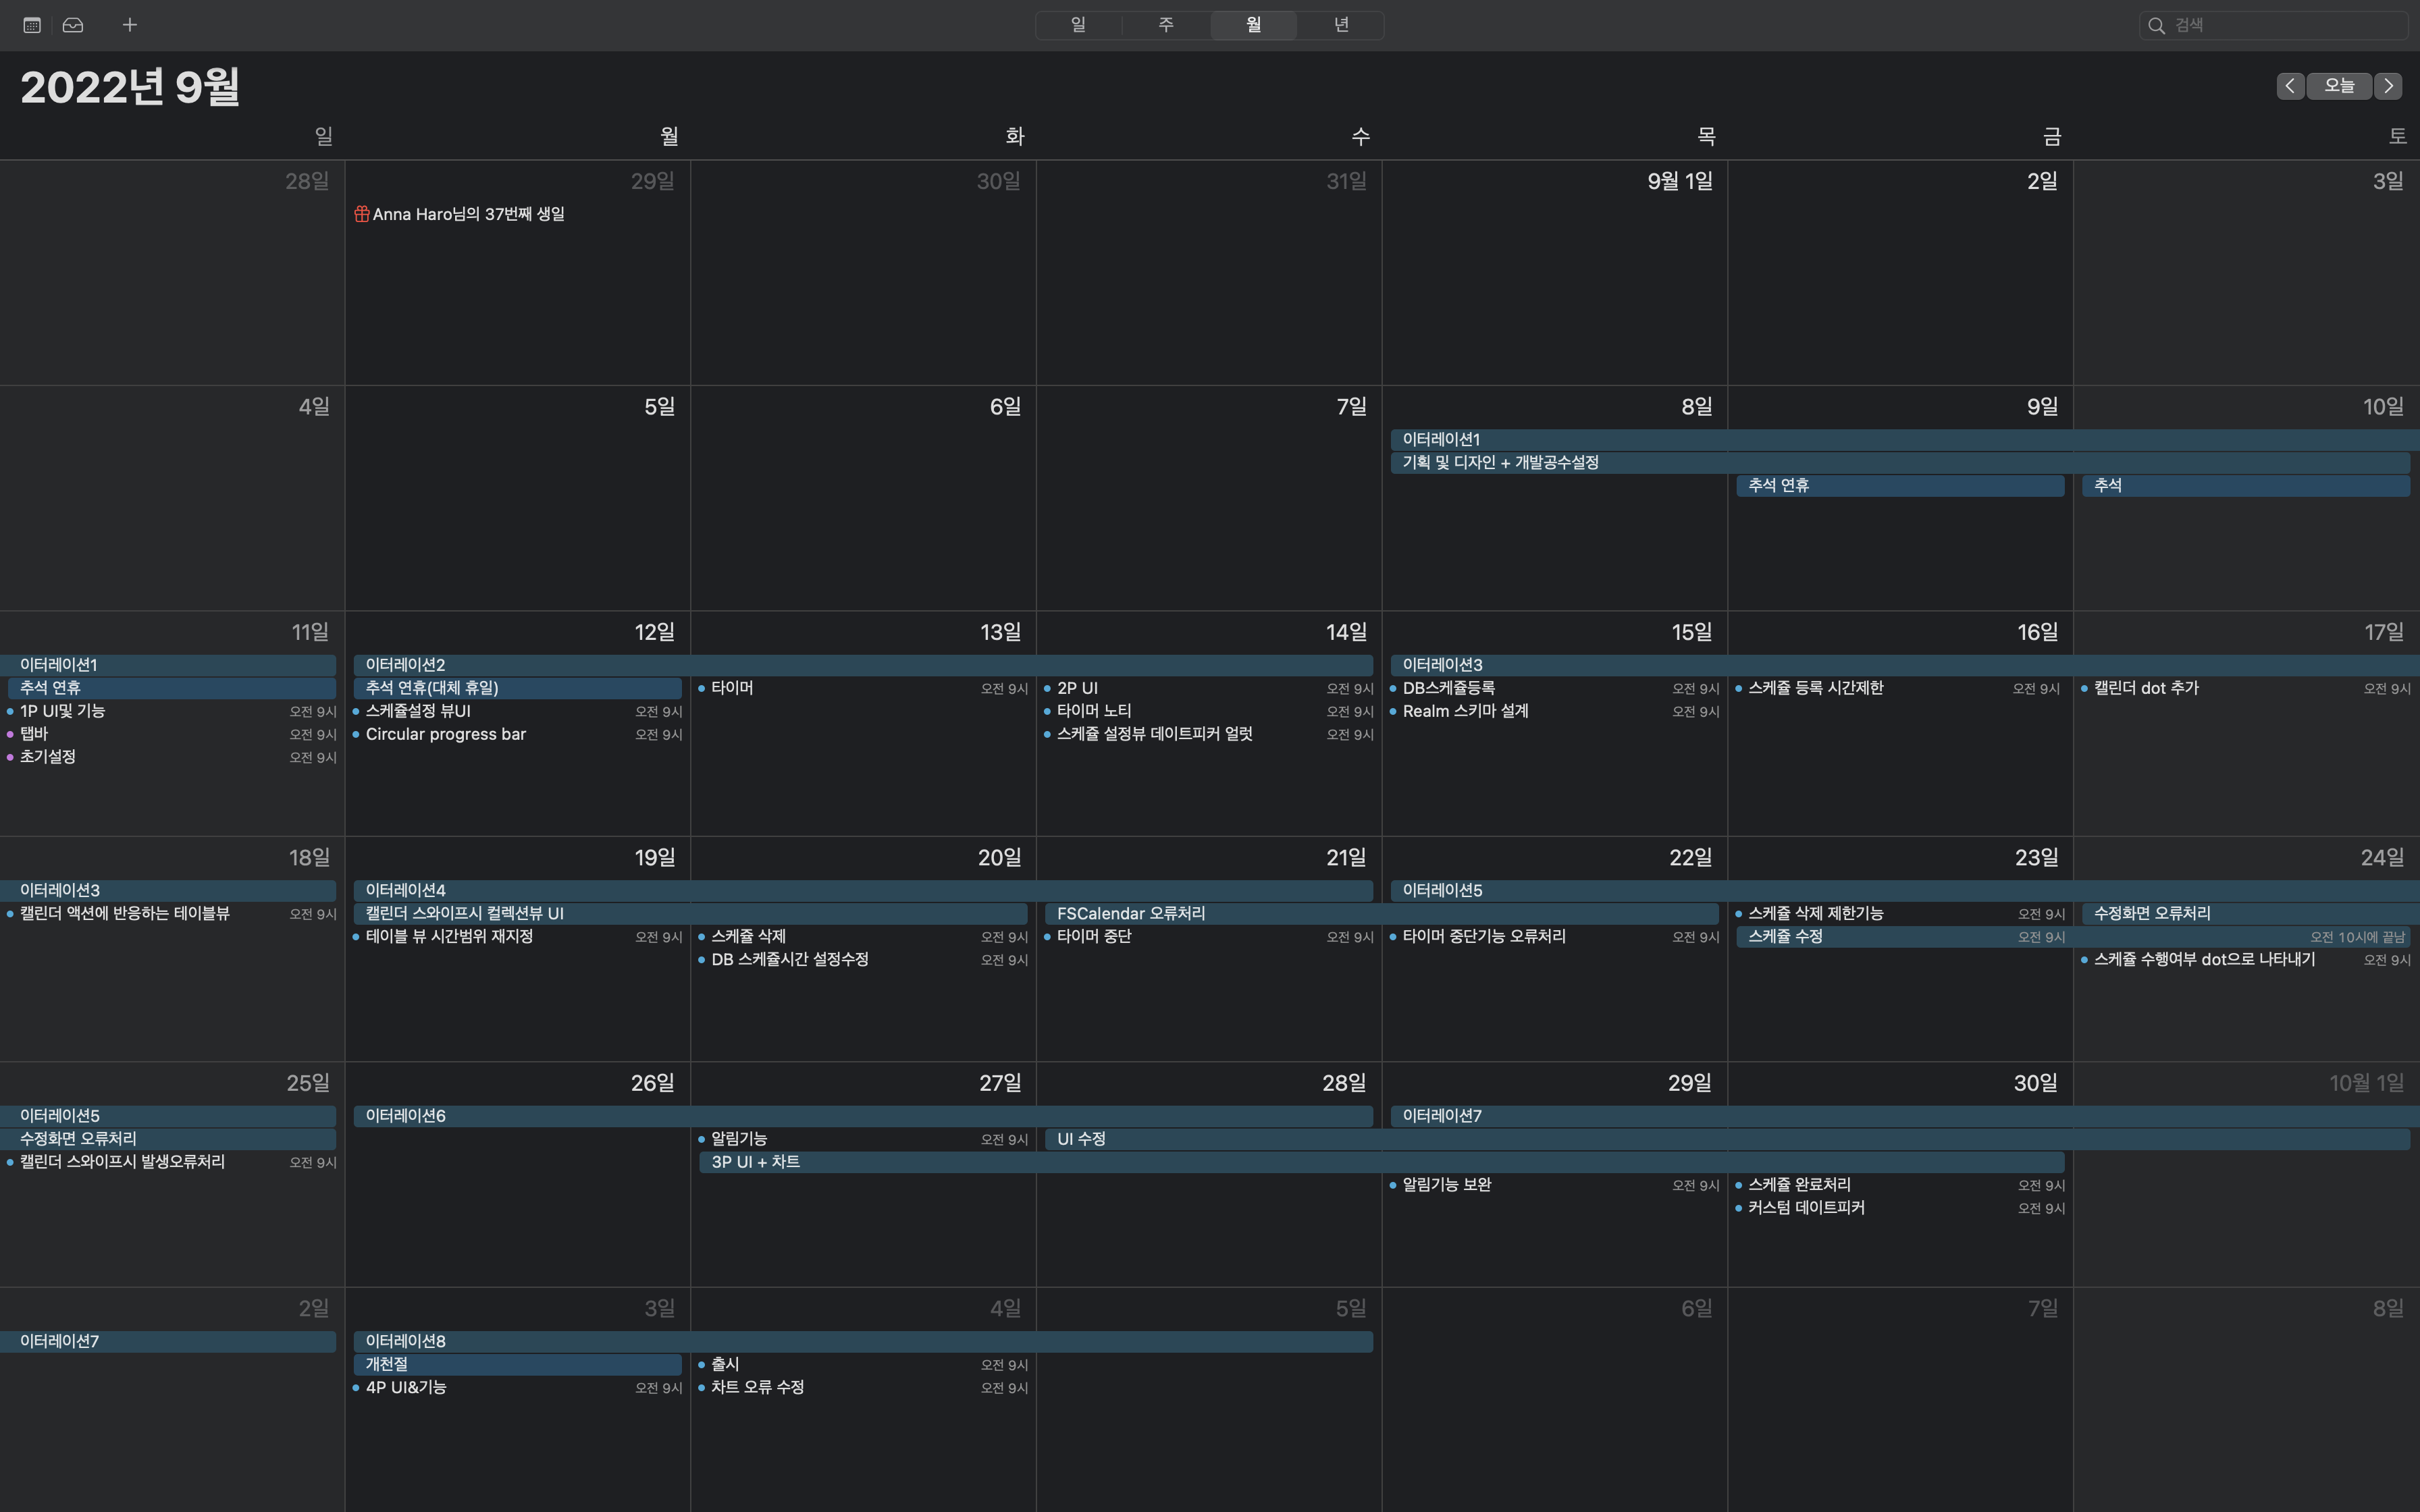Click the gift icon on Anna Haro's birthday
2420x1512 pixels.
pos(362,213)
